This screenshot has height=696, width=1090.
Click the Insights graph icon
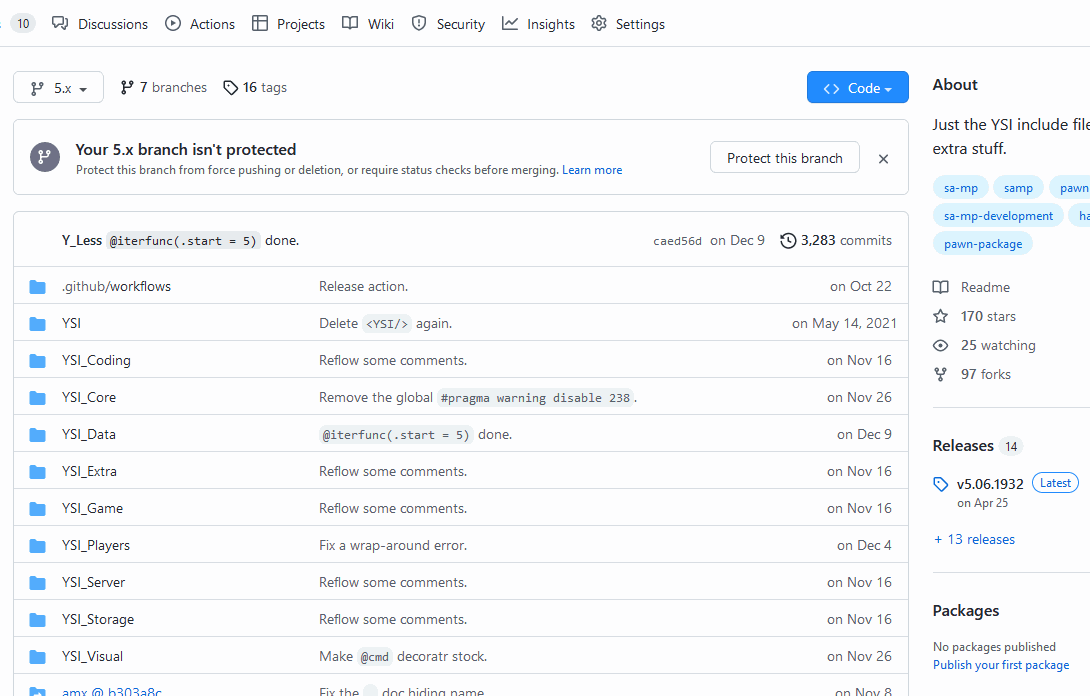tap(510, 24)
